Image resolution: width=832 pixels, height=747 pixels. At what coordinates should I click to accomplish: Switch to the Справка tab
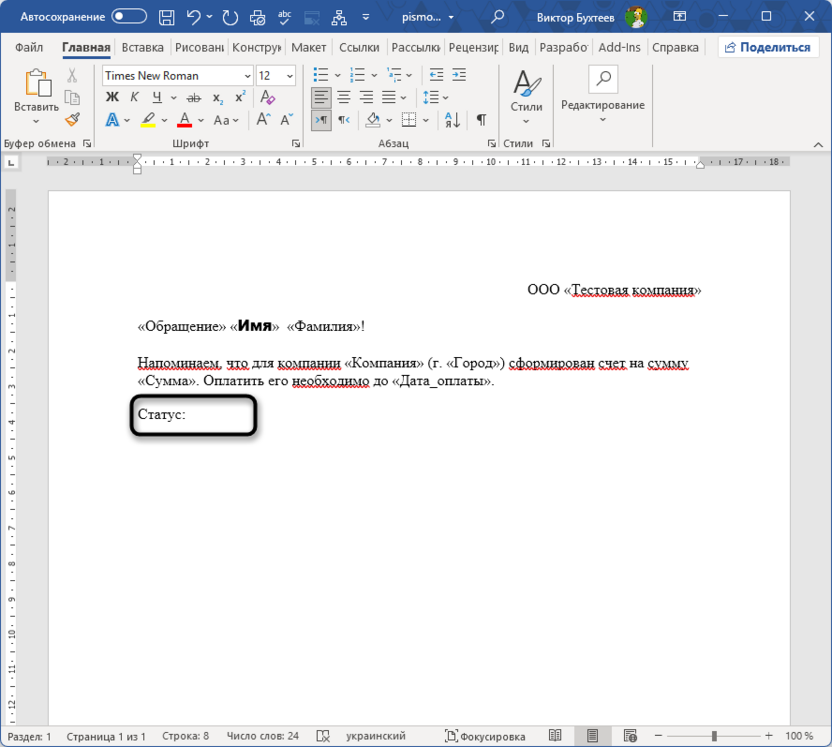point(675,47)
